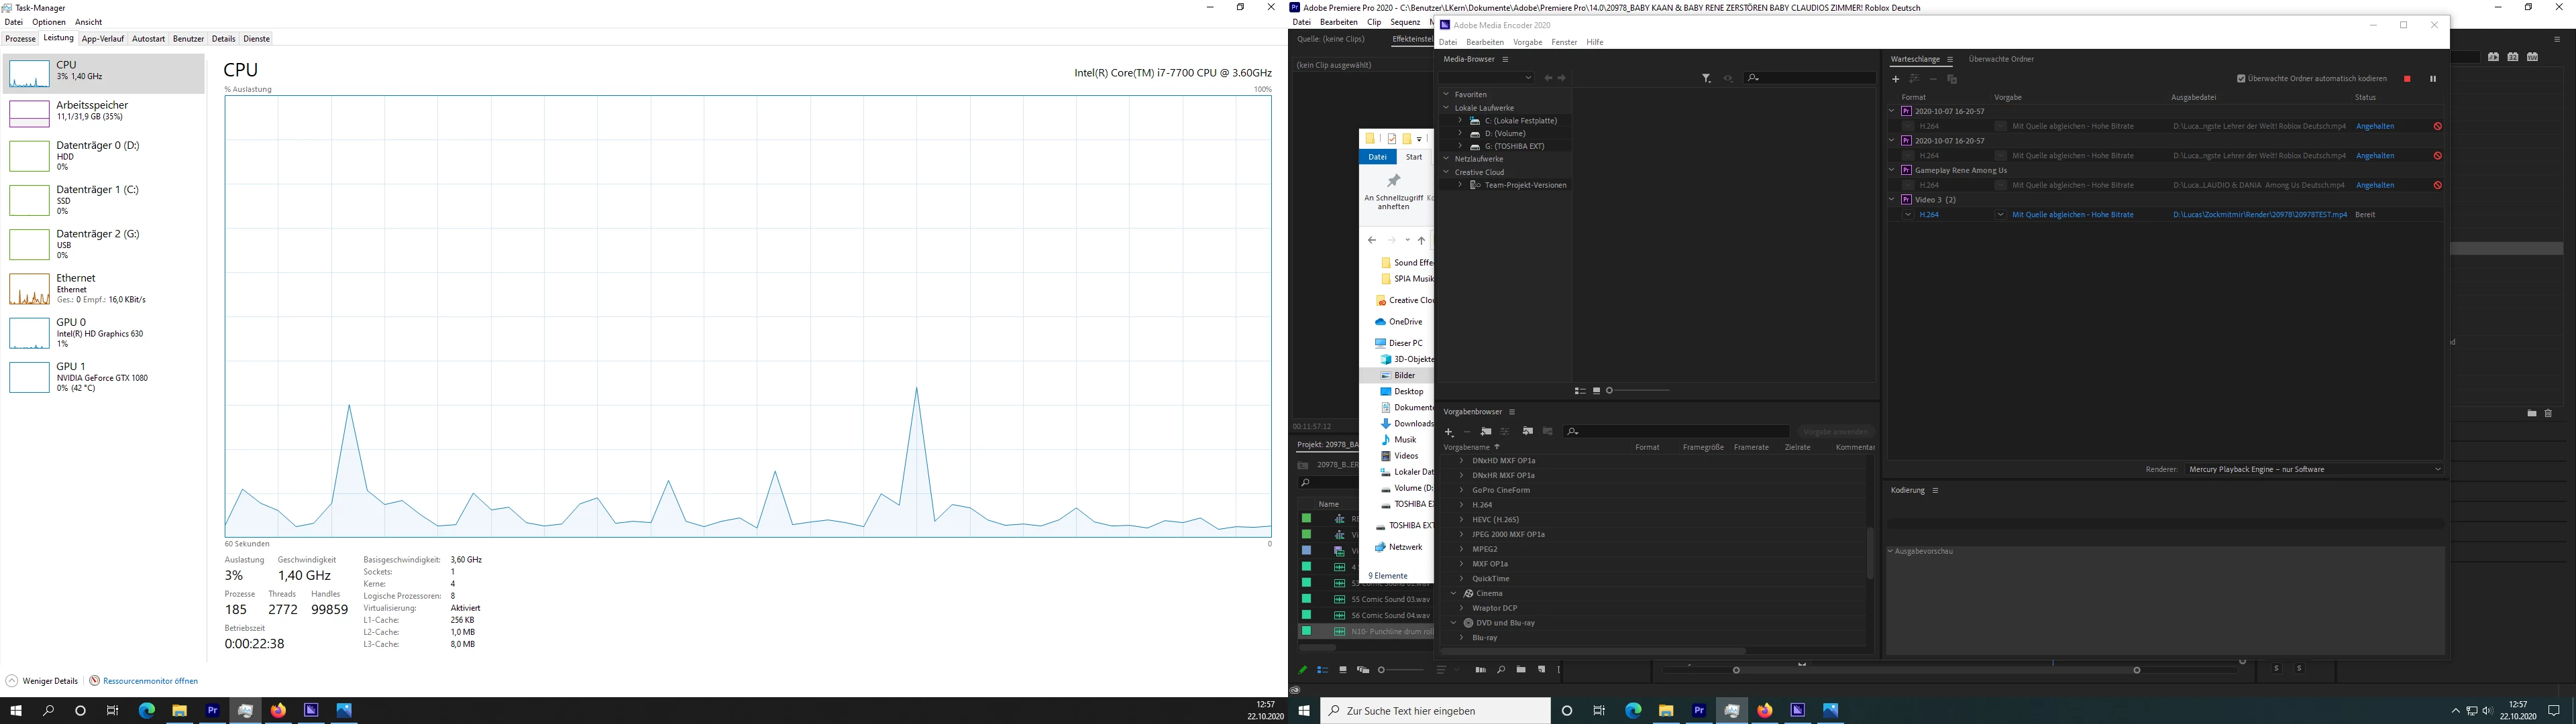Collapse Cinema preset category
2576x724 pixels.
tap(1453, 593)
